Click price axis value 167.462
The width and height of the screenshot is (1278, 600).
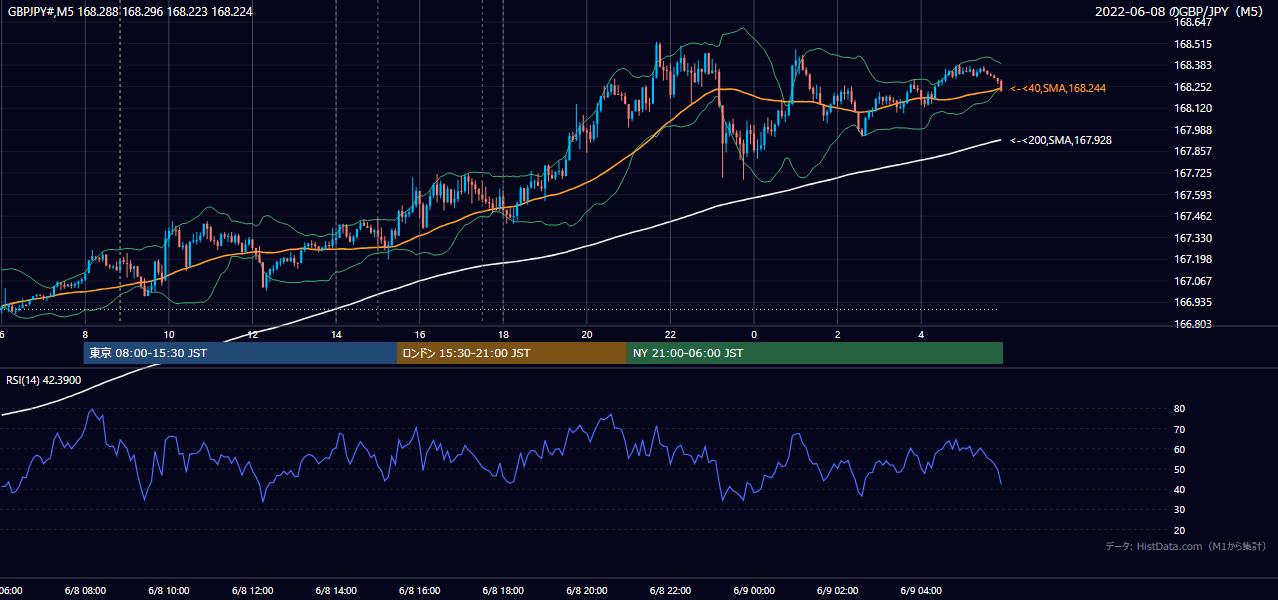pos(1192,216)
